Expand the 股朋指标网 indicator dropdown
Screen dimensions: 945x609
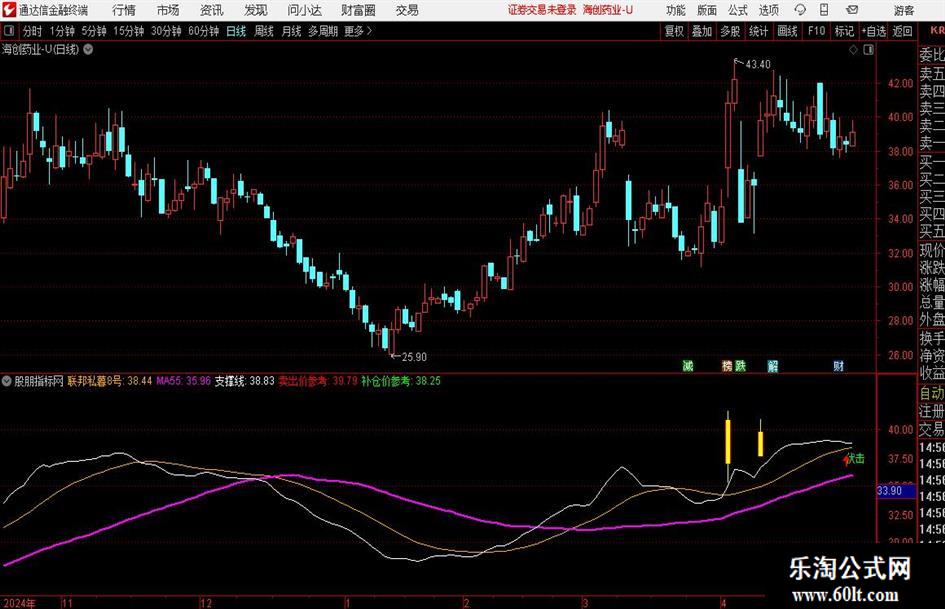[7, 380]
